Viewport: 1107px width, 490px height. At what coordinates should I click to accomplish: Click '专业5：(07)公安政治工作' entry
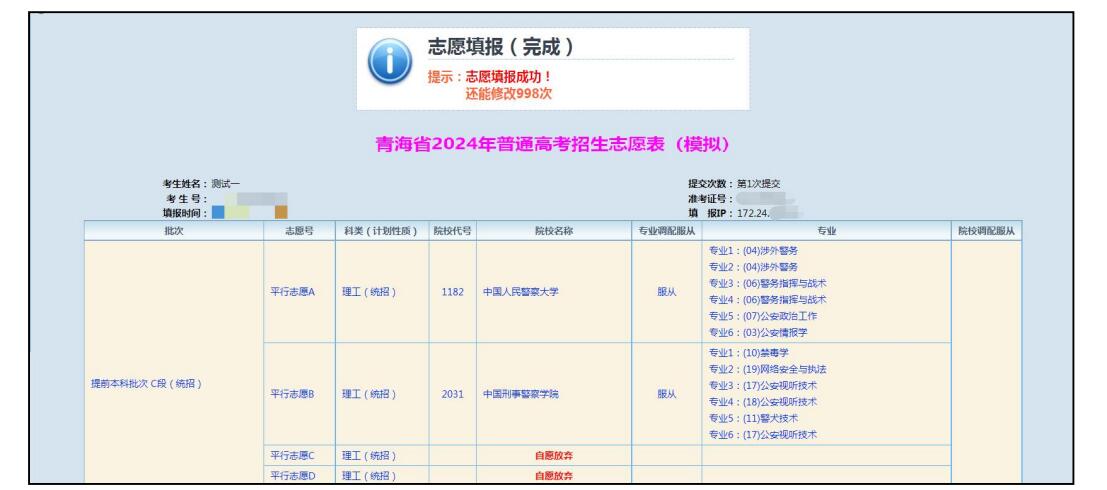[763, 316]
